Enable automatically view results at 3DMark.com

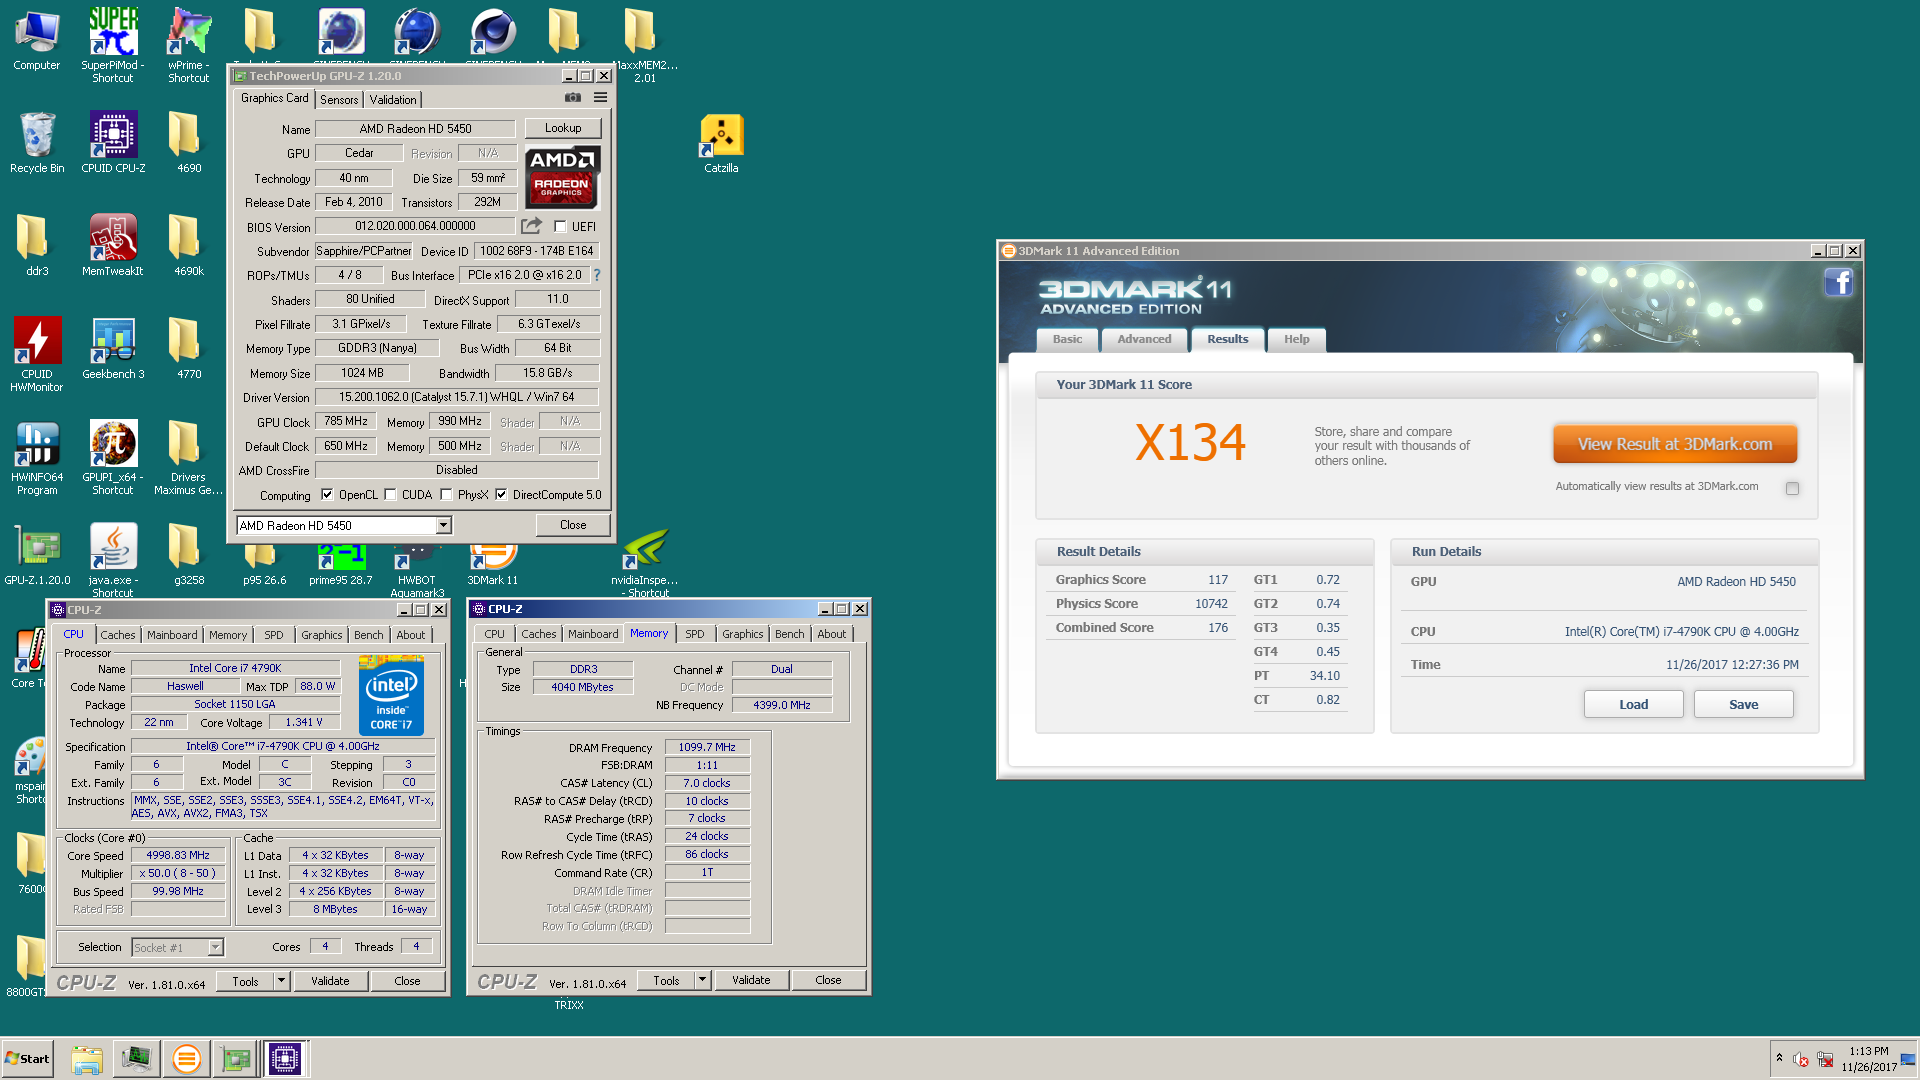click(1792, 488)
